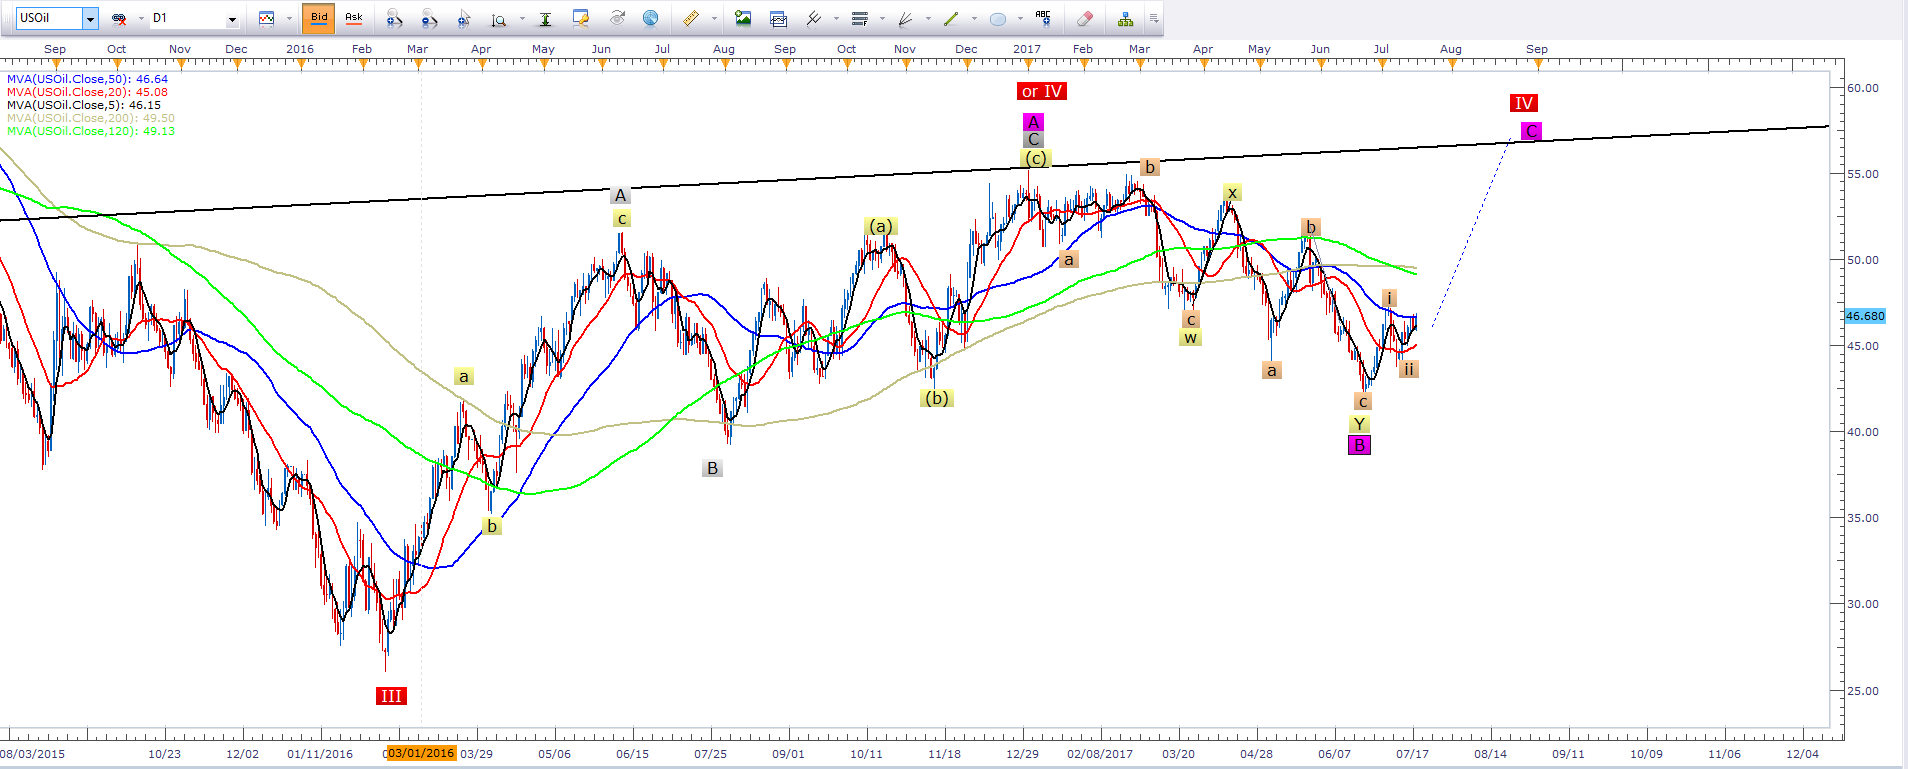Select the ruler measurement tool
Viewport: 1908px width, 769px height.
(x=690, y=18)
